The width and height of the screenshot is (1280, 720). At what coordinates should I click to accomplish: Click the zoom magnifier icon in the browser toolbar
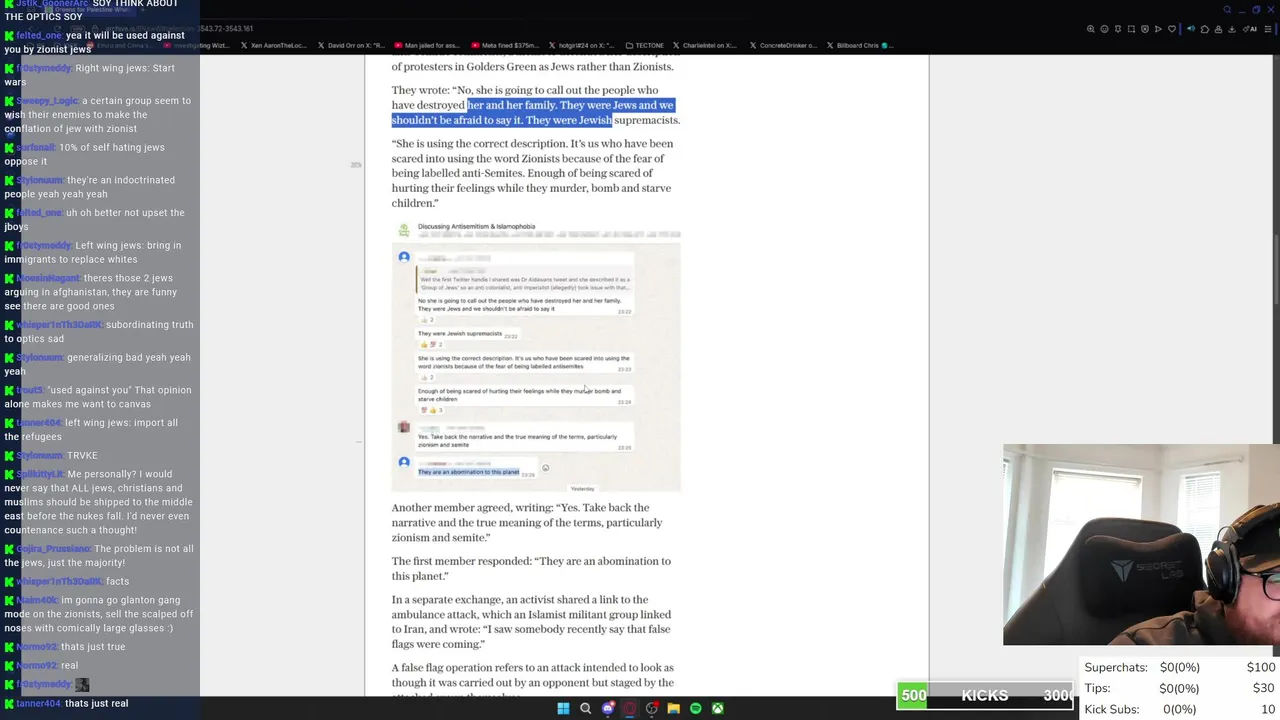coord(1090,29)
